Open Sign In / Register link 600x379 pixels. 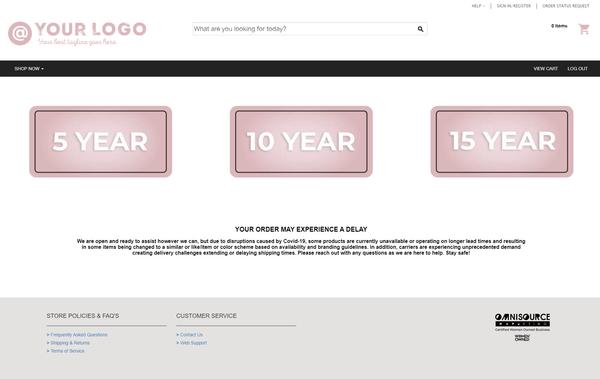[514, 6]
